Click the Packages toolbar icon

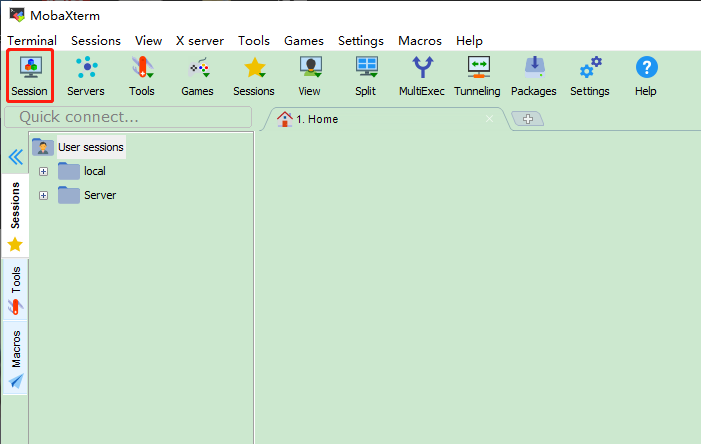click(533, 75)
